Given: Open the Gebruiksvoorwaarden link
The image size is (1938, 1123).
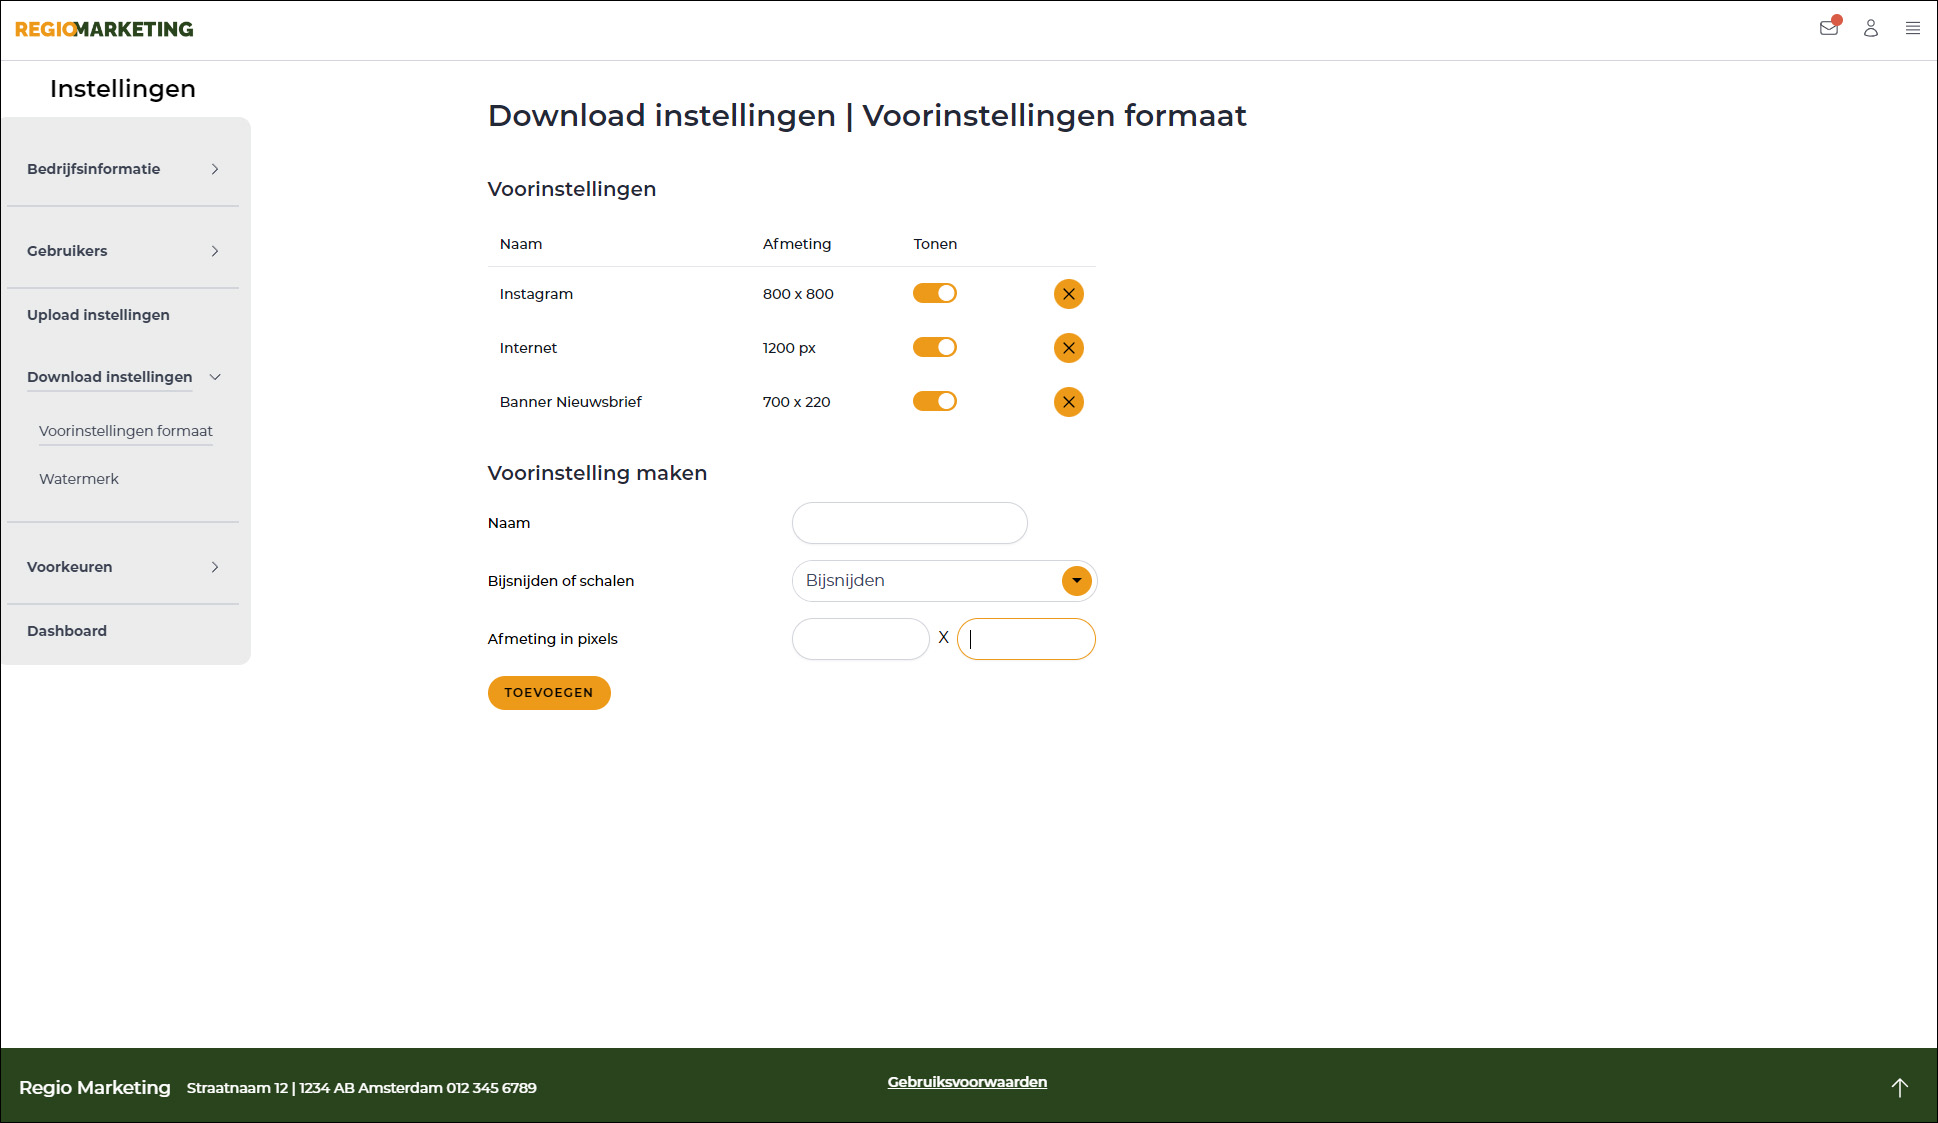Looking at the screenshot, I should 966,1081.
